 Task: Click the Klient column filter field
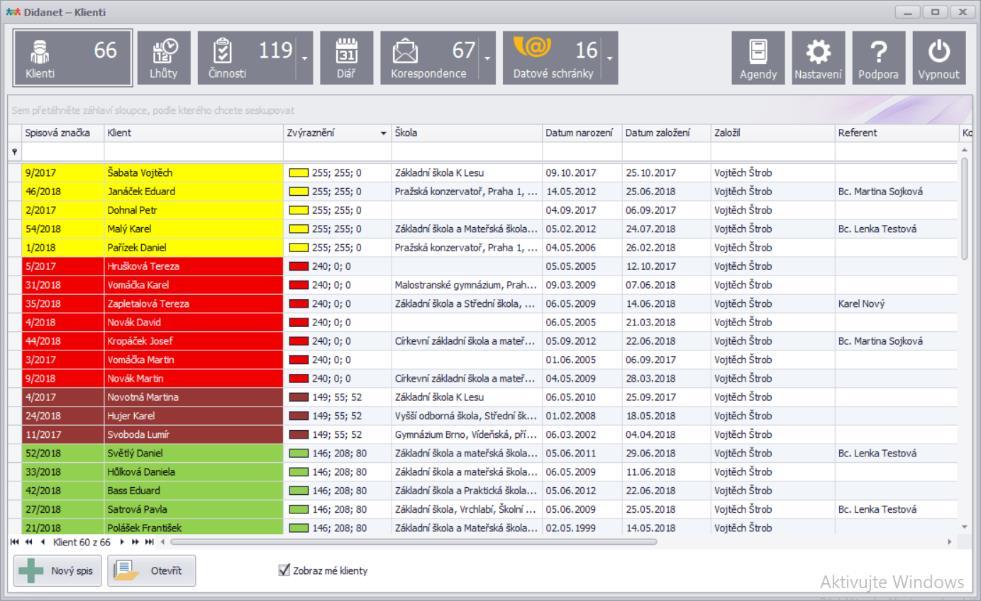coord(193,152)
